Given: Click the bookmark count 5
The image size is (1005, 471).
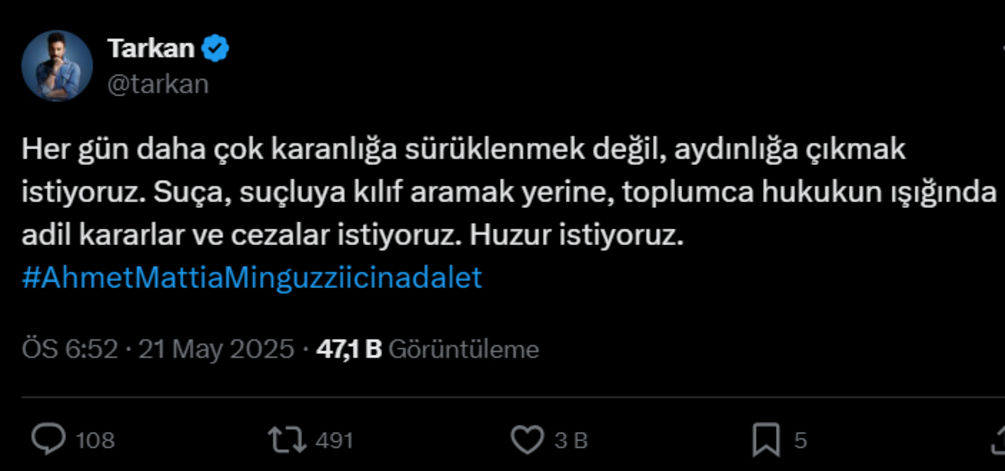Looking at the screenshot, I should (800, 441).
